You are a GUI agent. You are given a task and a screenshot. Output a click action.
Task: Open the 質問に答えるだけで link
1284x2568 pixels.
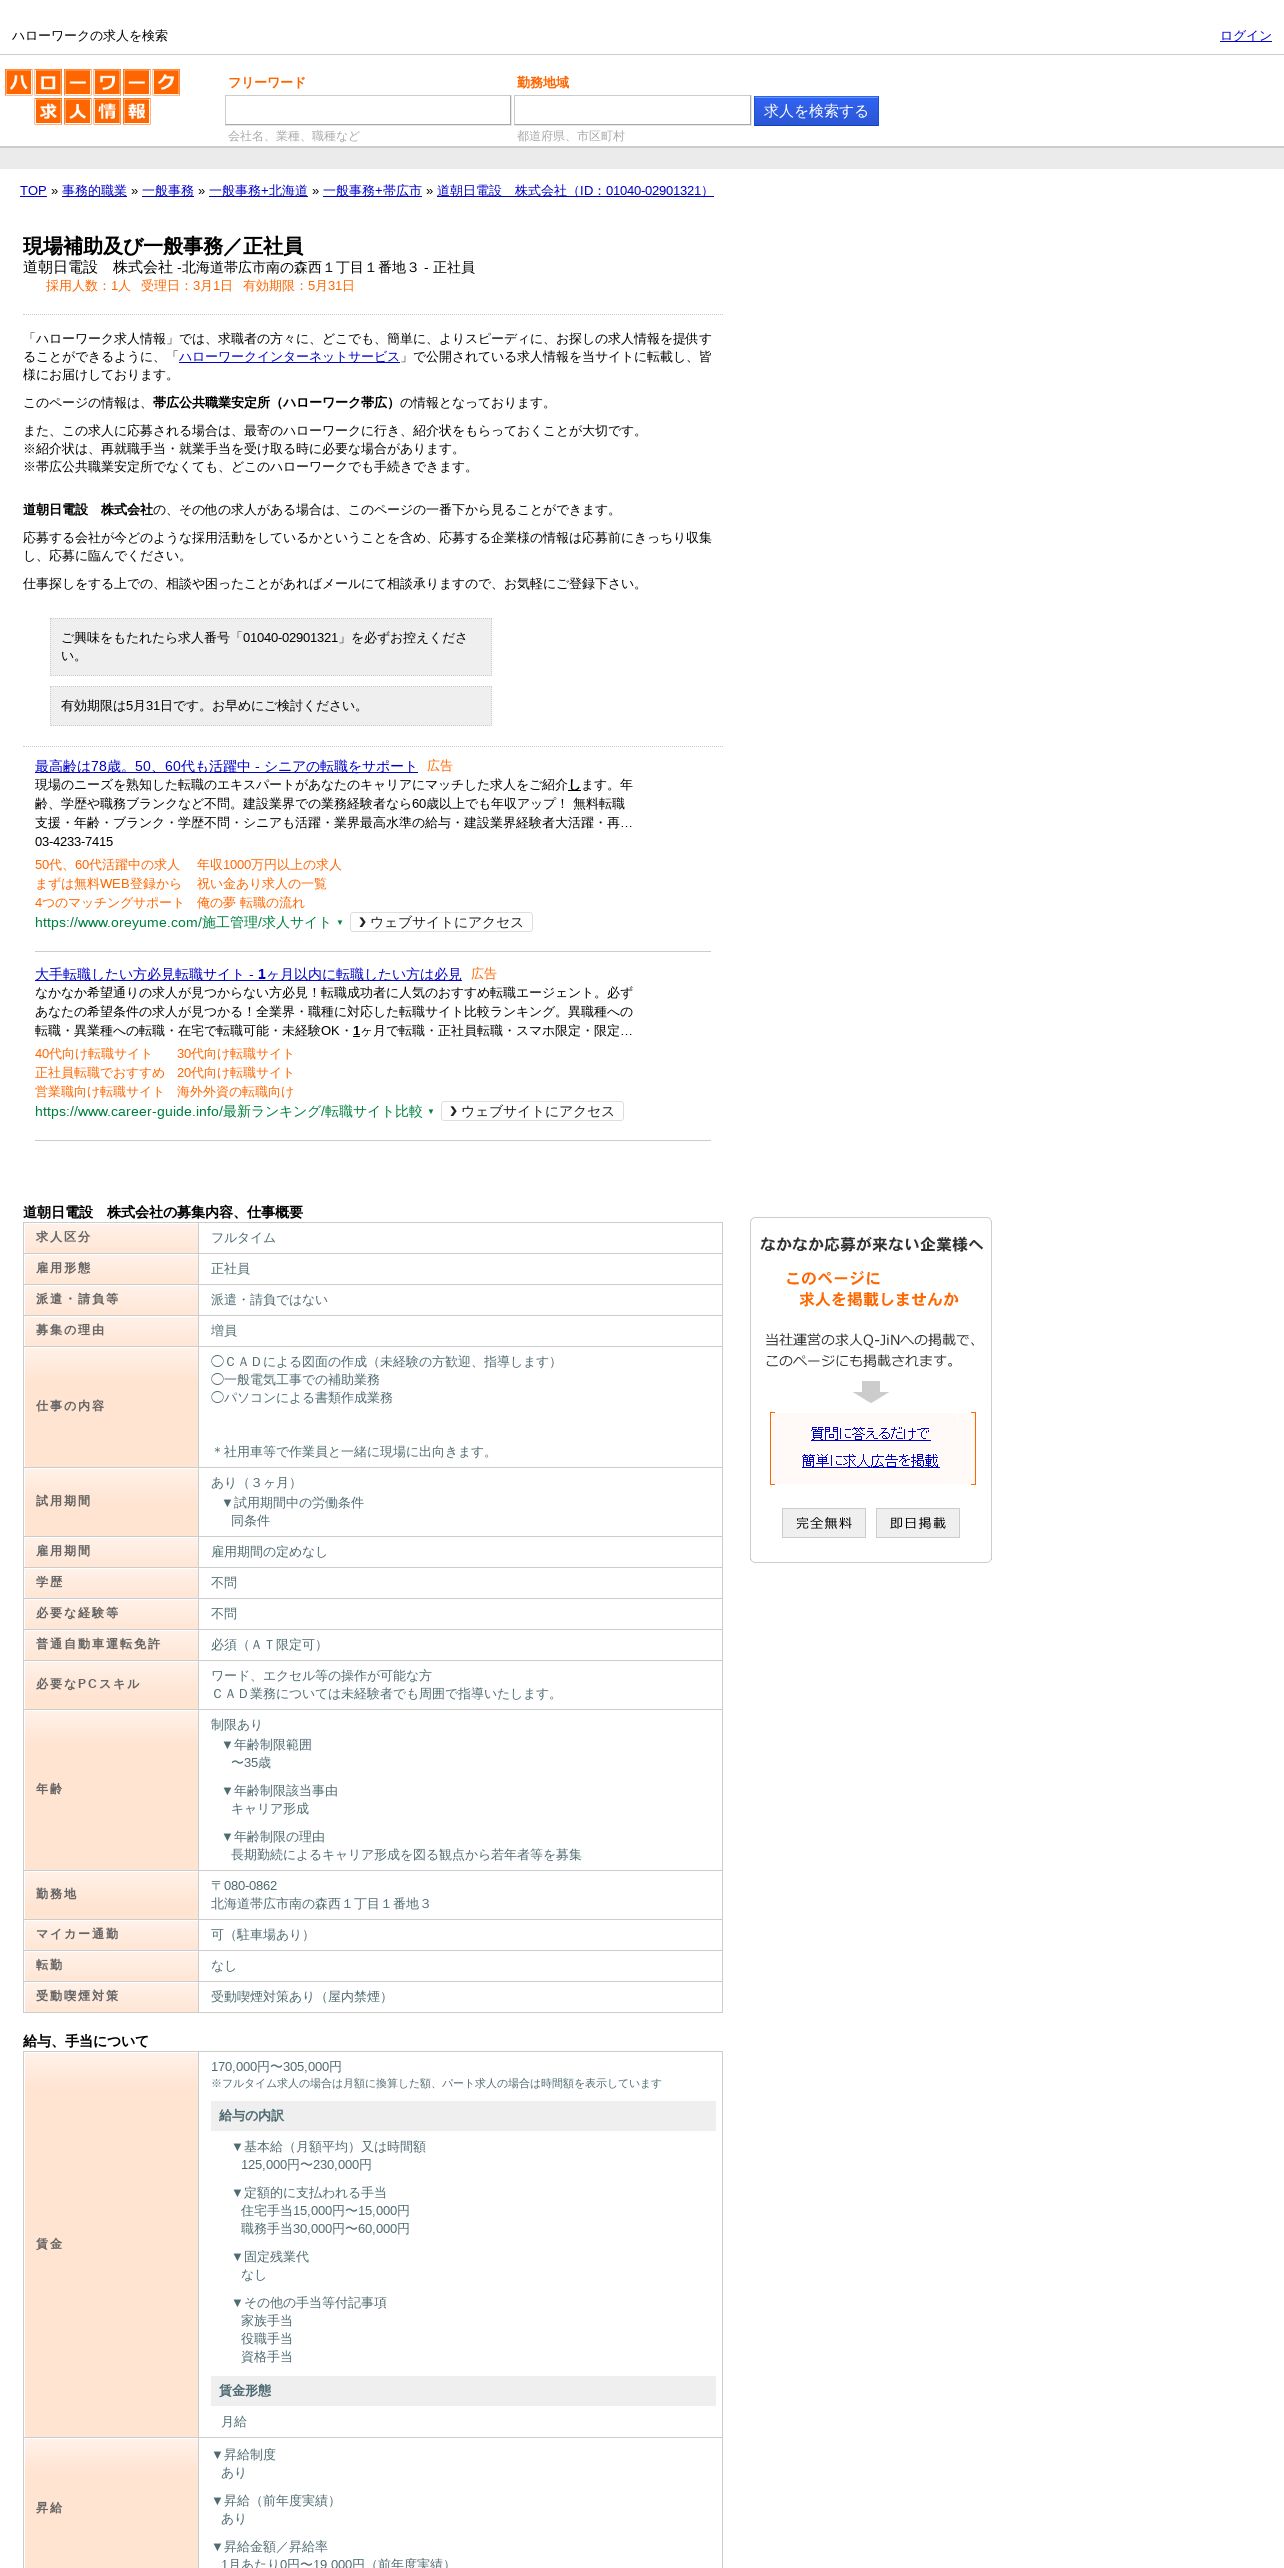tap(870, 1434)
